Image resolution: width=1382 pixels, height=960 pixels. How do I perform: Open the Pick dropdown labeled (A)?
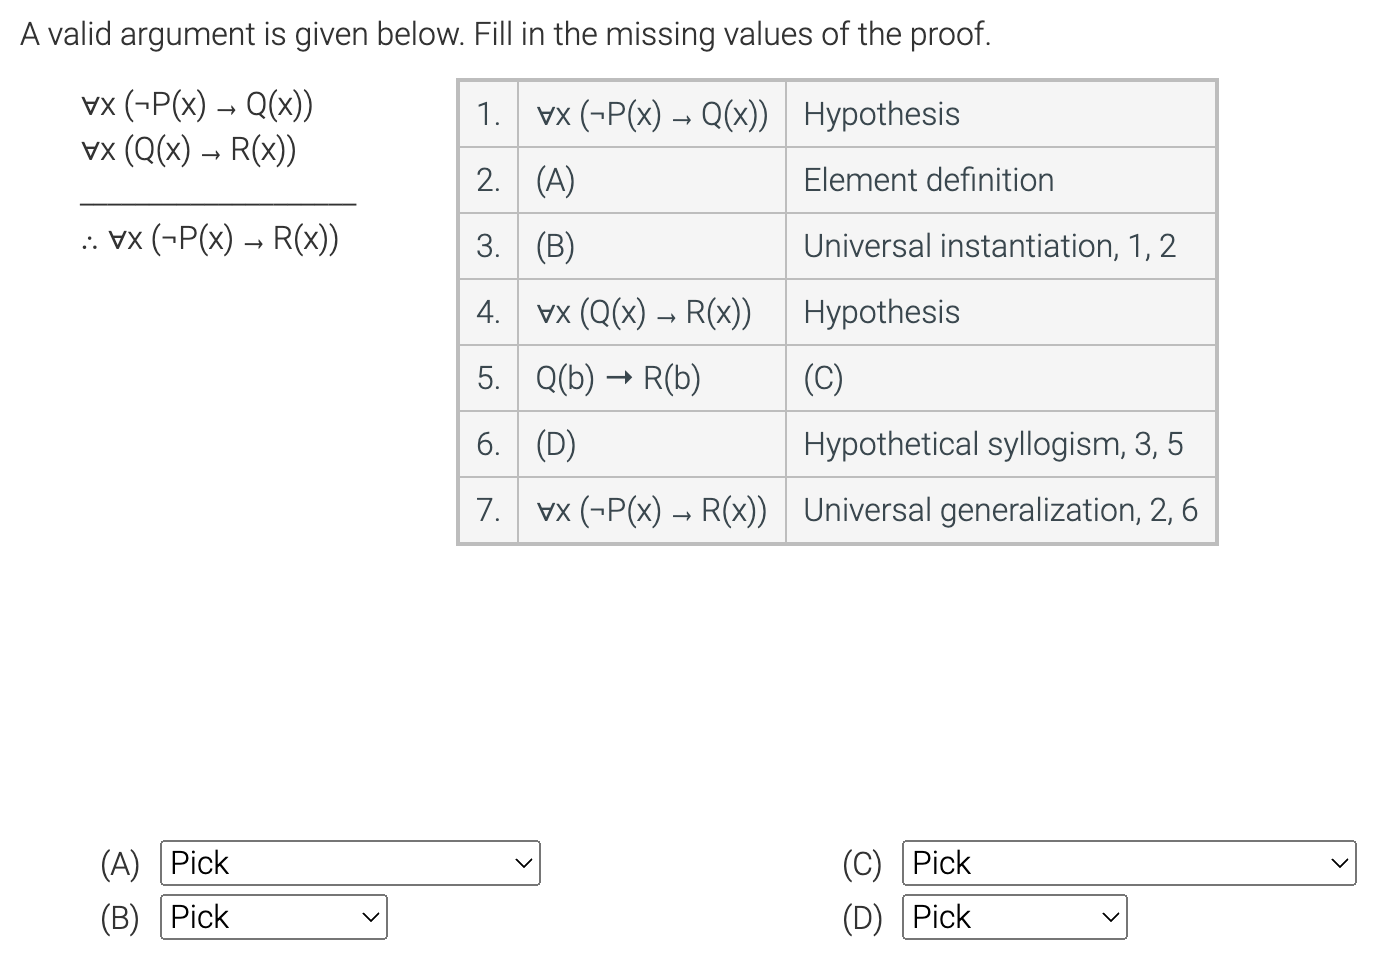pos(350,863)
